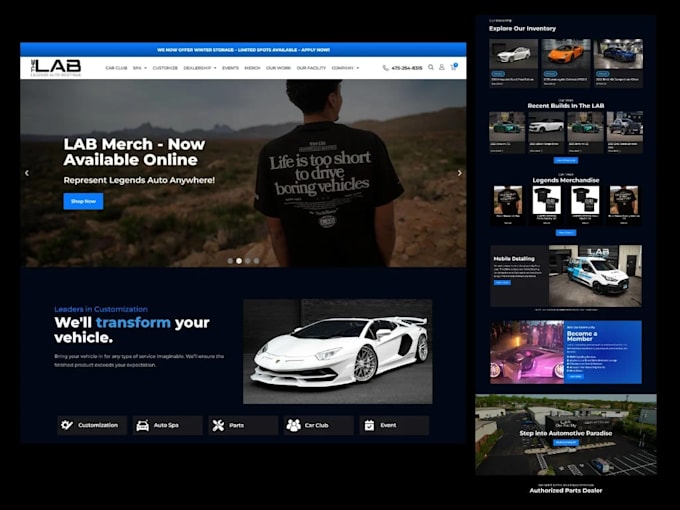This screenshot has height=510, width=680.
Task: Click blue button under Legends Merchandise
Action: pos(566,233)
